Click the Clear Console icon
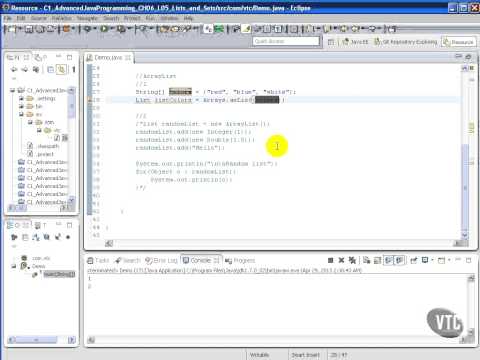Viewport: 480px width, 360px height. pyautogui.click(x=367, y=260)
